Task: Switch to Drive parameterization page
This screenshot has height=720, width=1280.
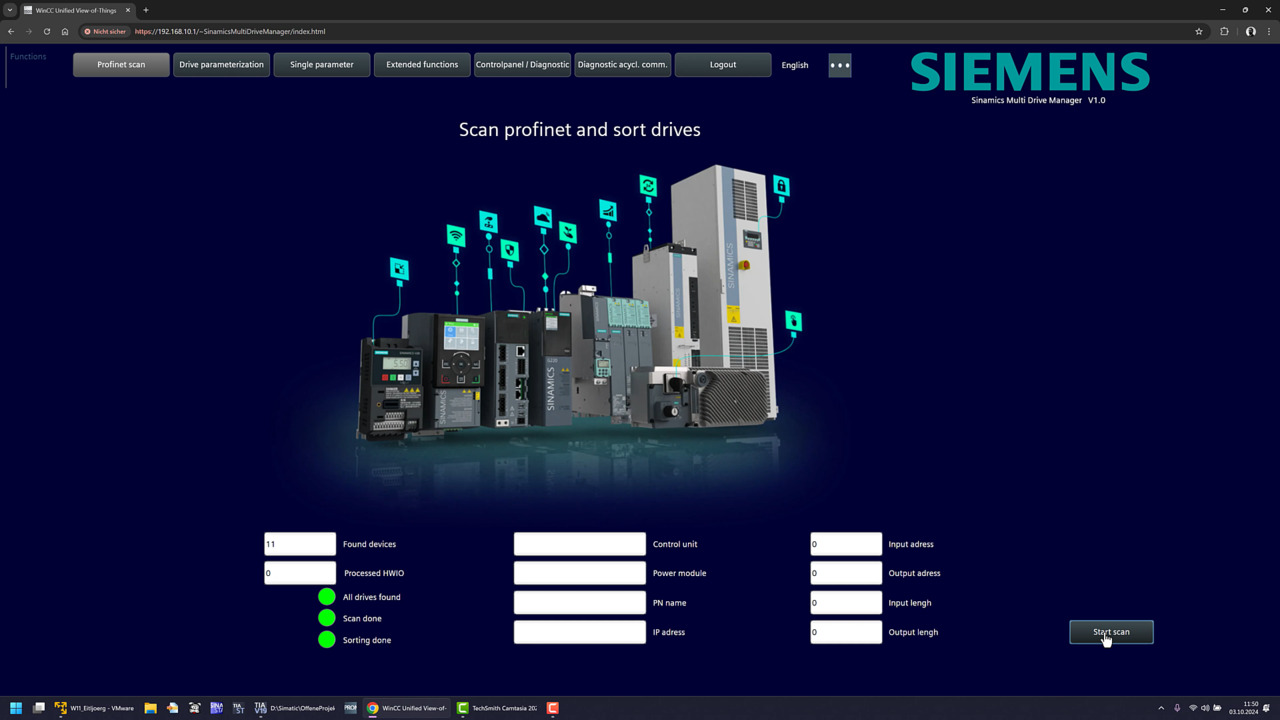Action: 221,65
